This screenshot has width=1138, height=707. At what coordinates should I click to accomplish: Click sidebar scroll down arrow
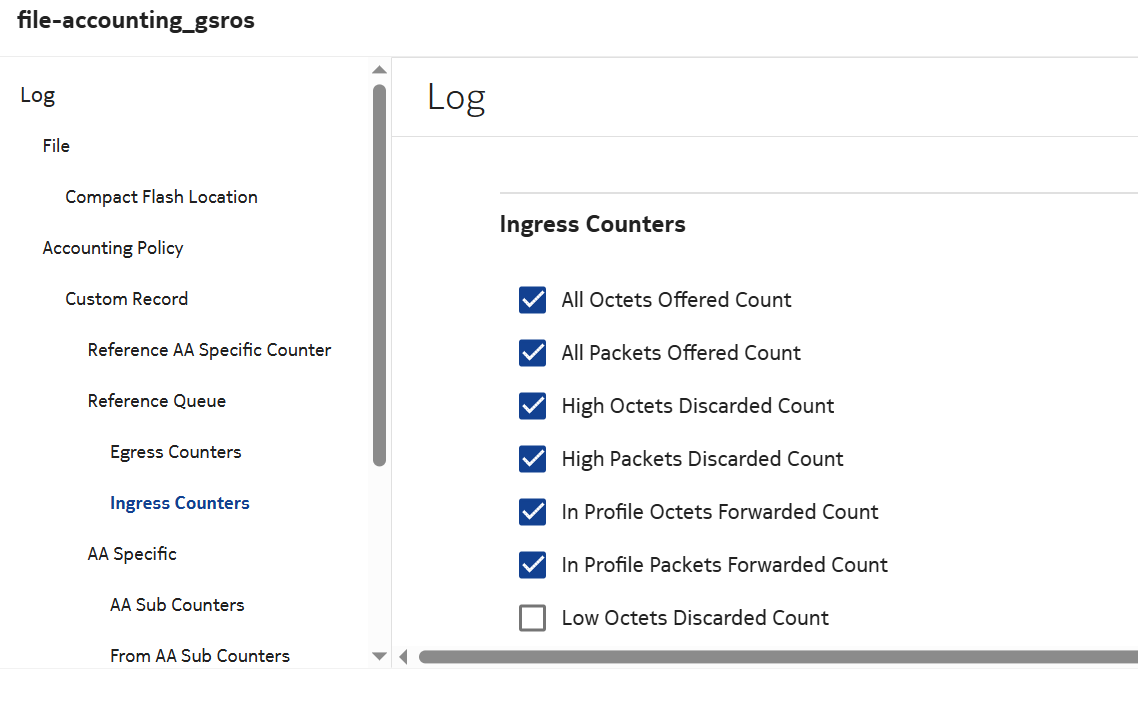[379, 656]
